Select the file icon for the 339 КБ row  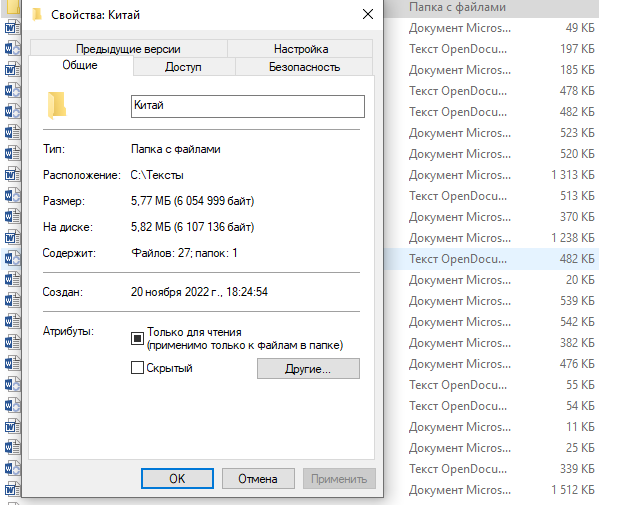pyautogui.click(x=12, y=469)
